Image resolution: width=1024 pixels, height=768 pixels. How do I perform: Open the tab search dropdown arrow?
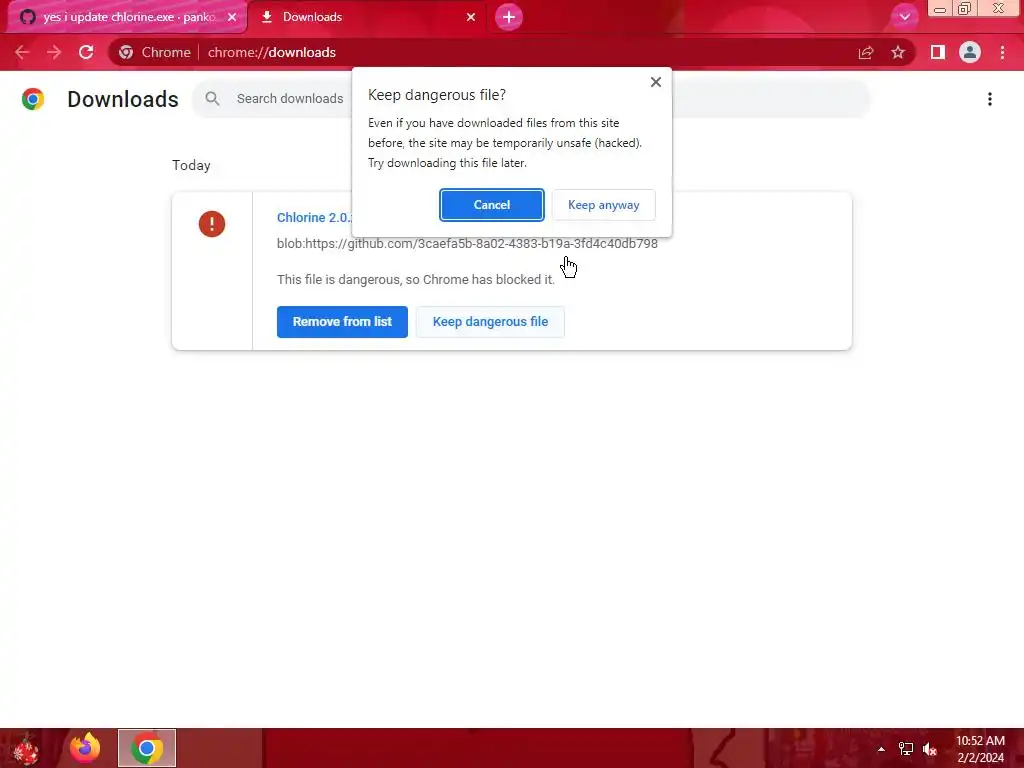[x=904, y=17]
